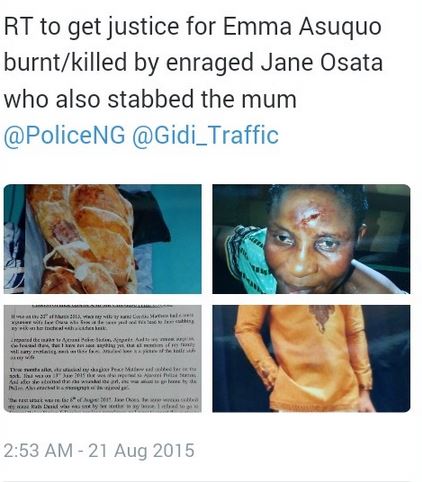The width and height of the screenshot is (422, 482).
Task: Click the first paragraph of the document thumbnail
Action: (x=102, y=321)
